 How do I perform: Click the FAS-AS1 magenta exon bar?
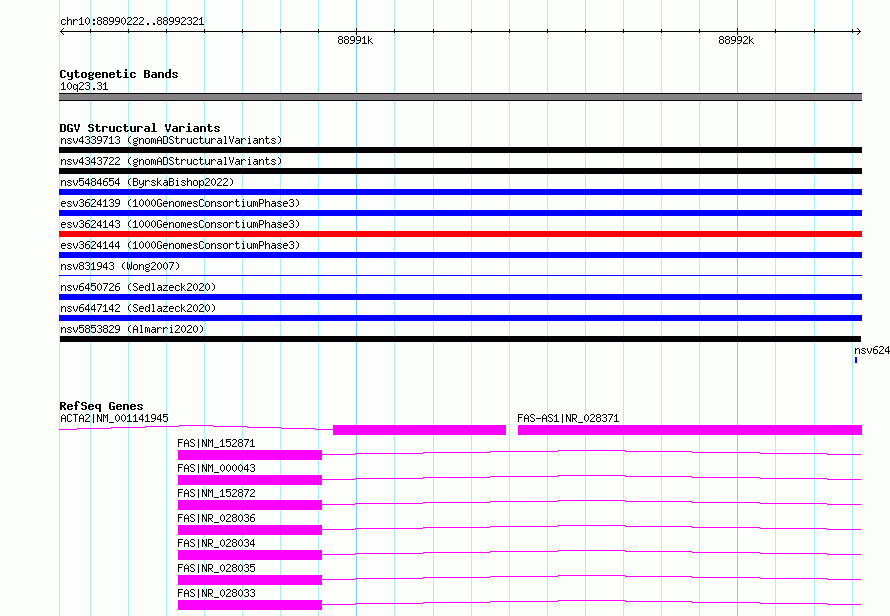point(690,430)
